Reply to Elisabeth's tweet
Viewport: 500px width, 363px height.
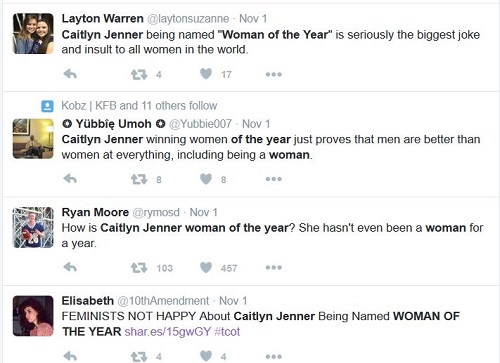tap(70, 356)
